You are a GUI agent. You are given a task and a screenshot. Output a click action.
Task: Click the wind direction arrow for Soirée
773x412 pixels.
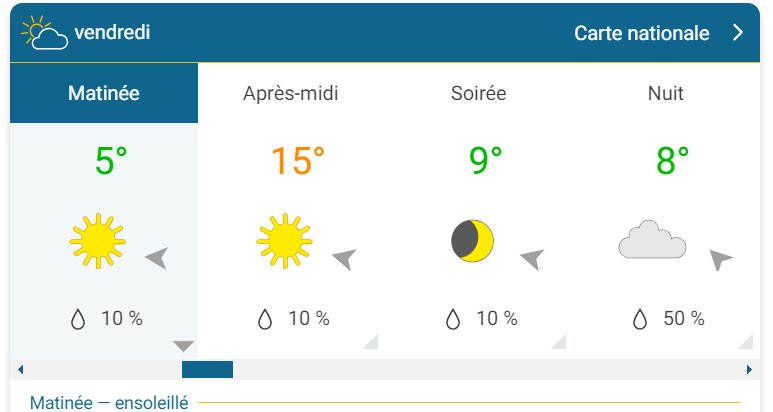pyautogui.click(x=531, y=260)
